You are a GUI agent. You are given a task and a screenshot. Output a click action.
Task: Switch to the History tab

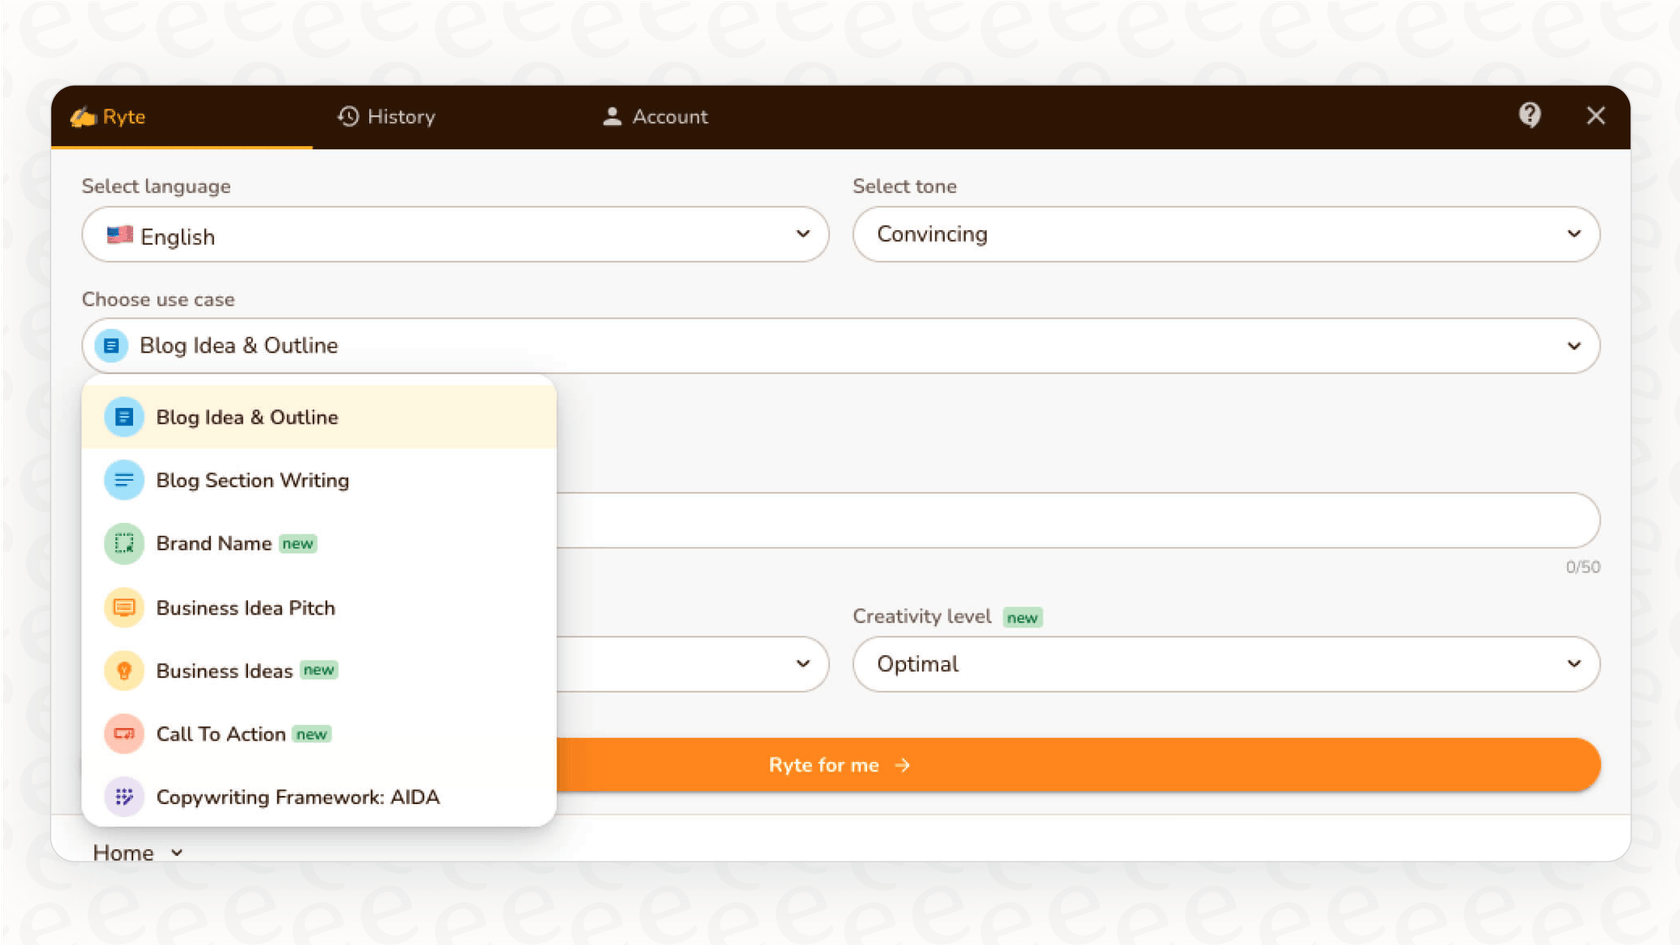click(386, 116)
